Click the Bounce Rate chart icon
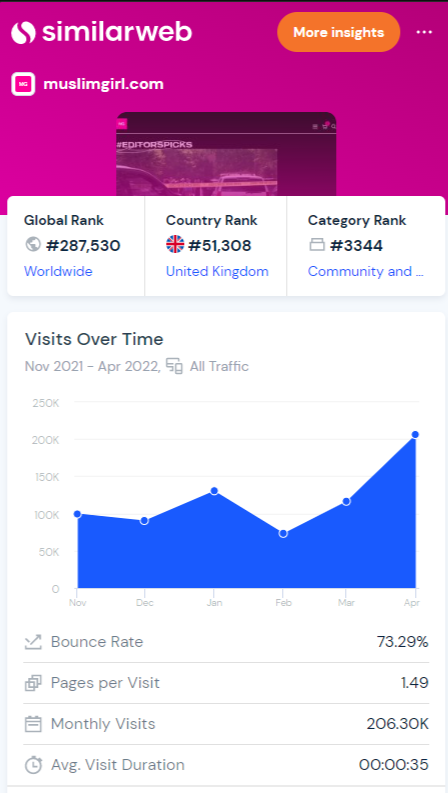 (x=33, y=642)
